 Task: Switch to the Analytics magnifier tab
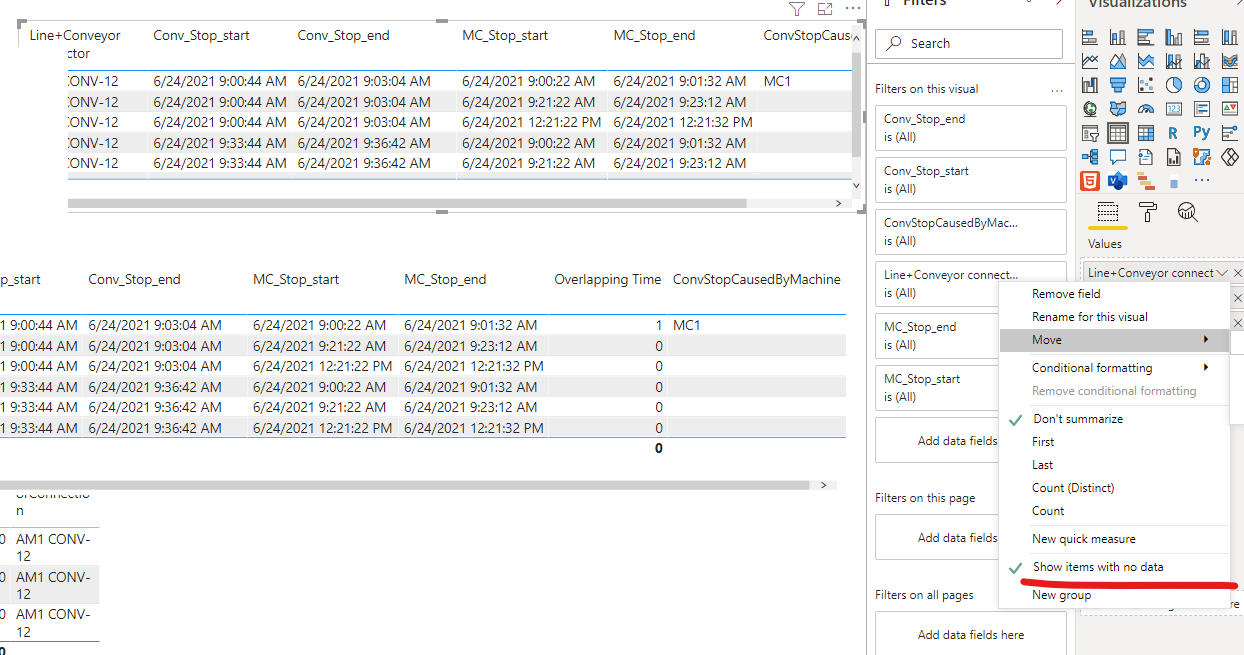click(x=1188, y=212)
